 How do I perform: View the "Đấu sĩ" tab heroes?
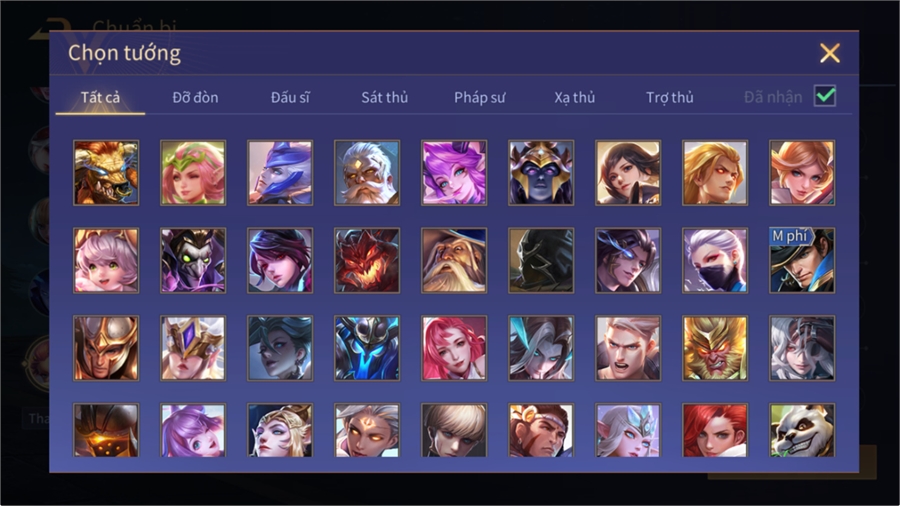tap(290, 98)
